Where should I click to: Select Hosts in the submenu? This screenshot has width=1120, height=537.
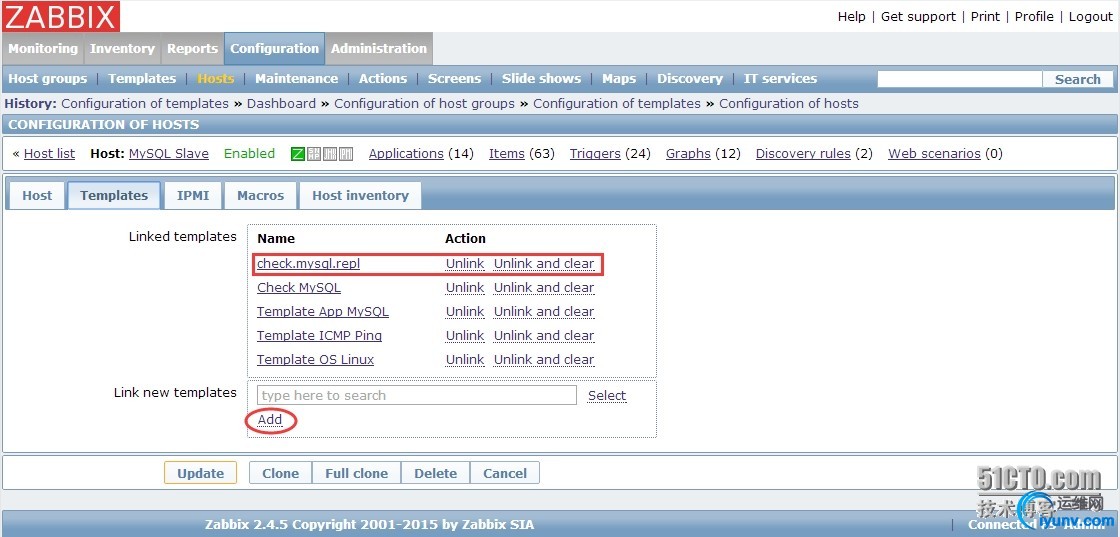tap(216, 79)
